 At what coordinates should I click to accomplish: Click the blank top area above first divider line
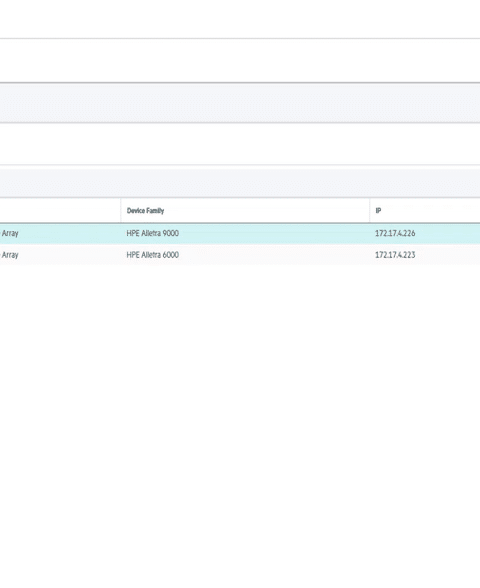click(240, 19)
